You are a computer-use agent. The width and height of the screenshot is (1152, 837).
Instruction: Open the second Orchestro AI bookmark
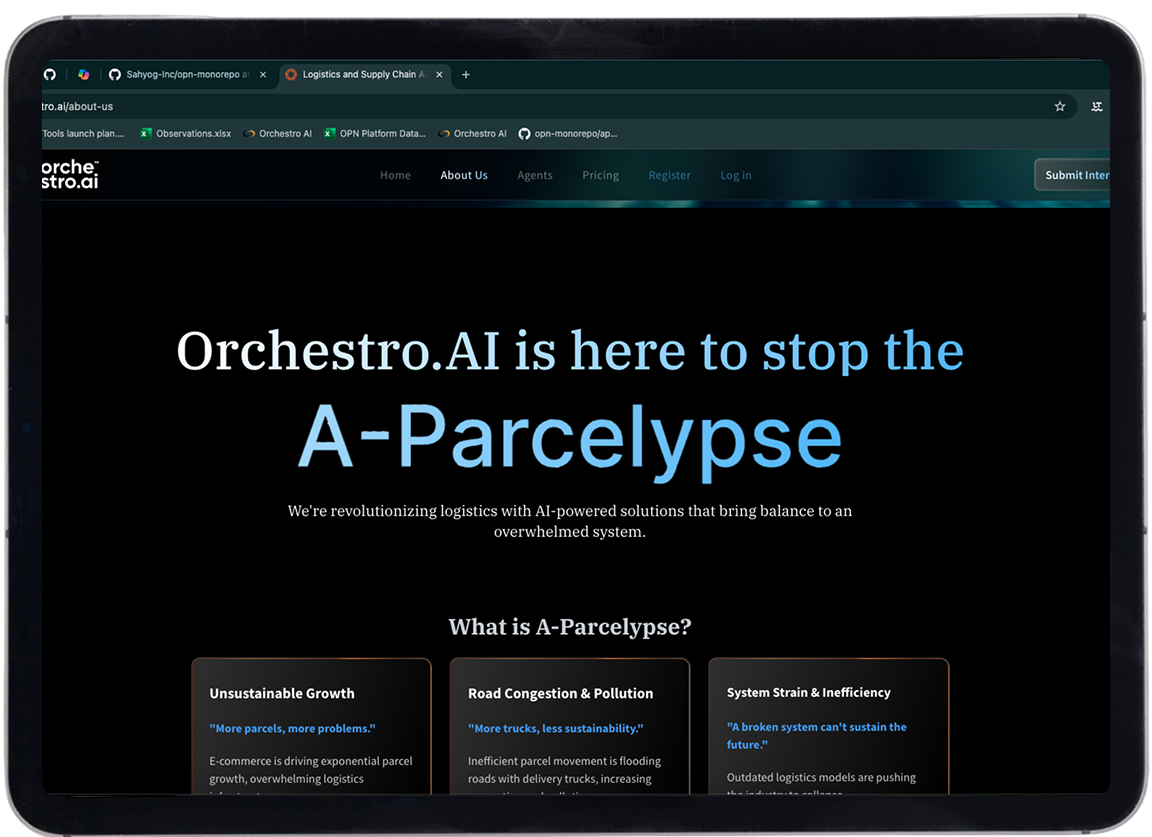(x=473, y=134)
